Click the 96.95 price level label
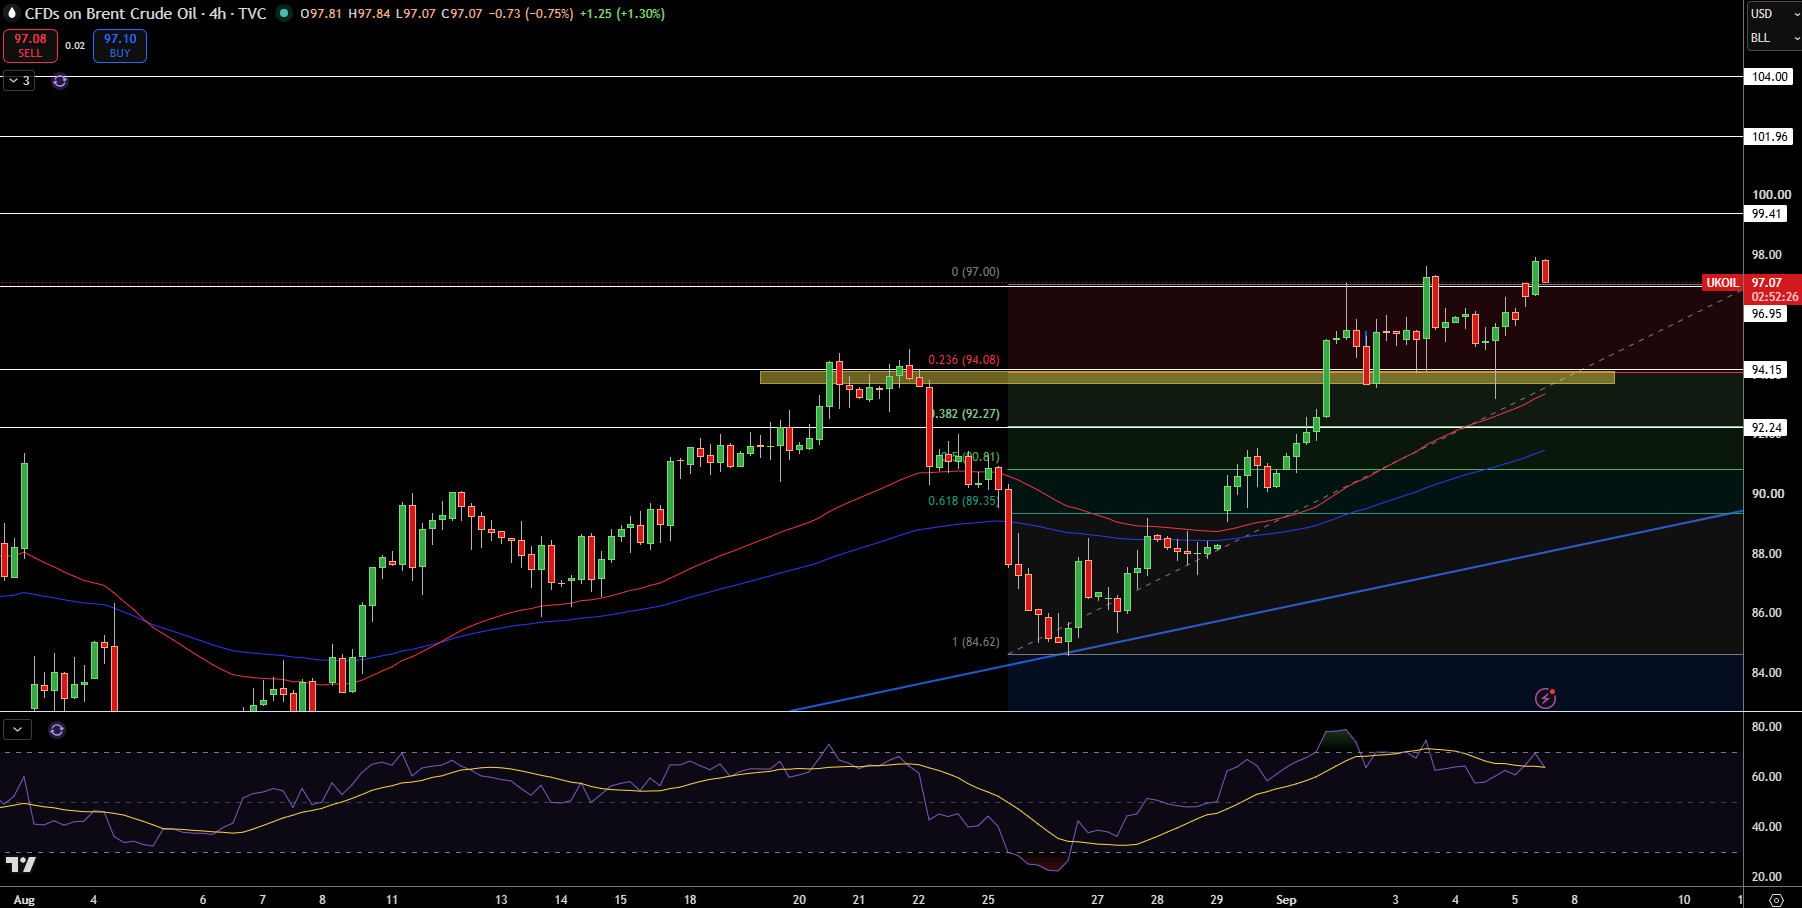Screen dimensions: 1802x908 1767,314
